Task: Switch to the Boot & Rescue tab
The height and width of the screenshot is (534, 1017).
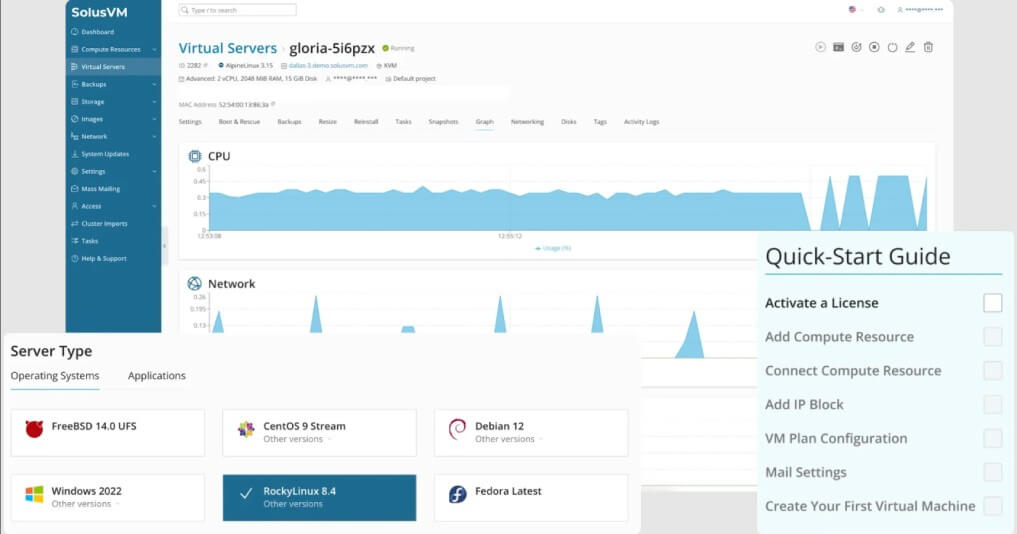Action: pyautogui.click(x=239, y=122)
